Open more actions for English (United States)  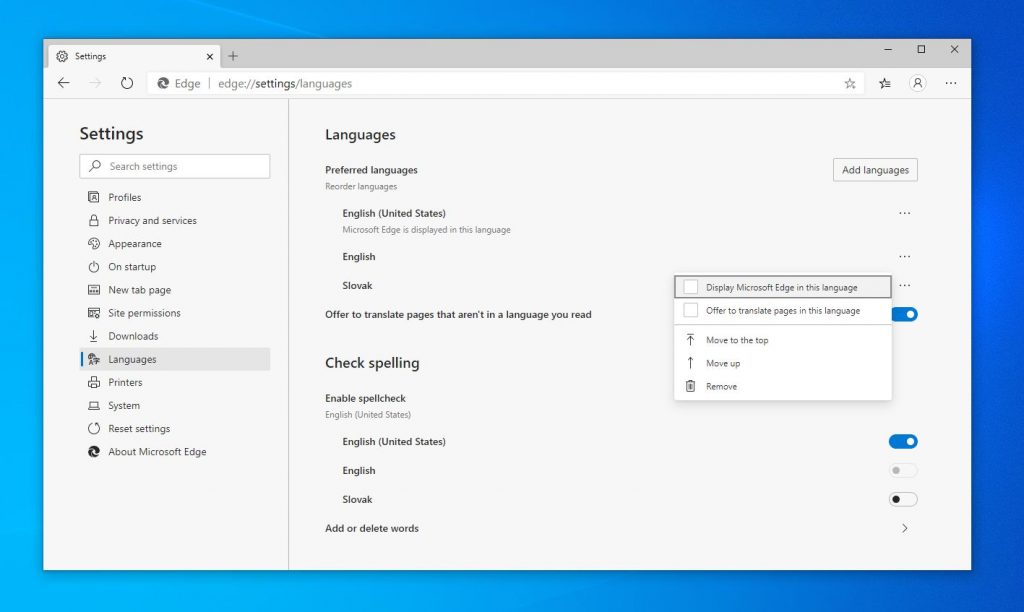tap(904, 214)
